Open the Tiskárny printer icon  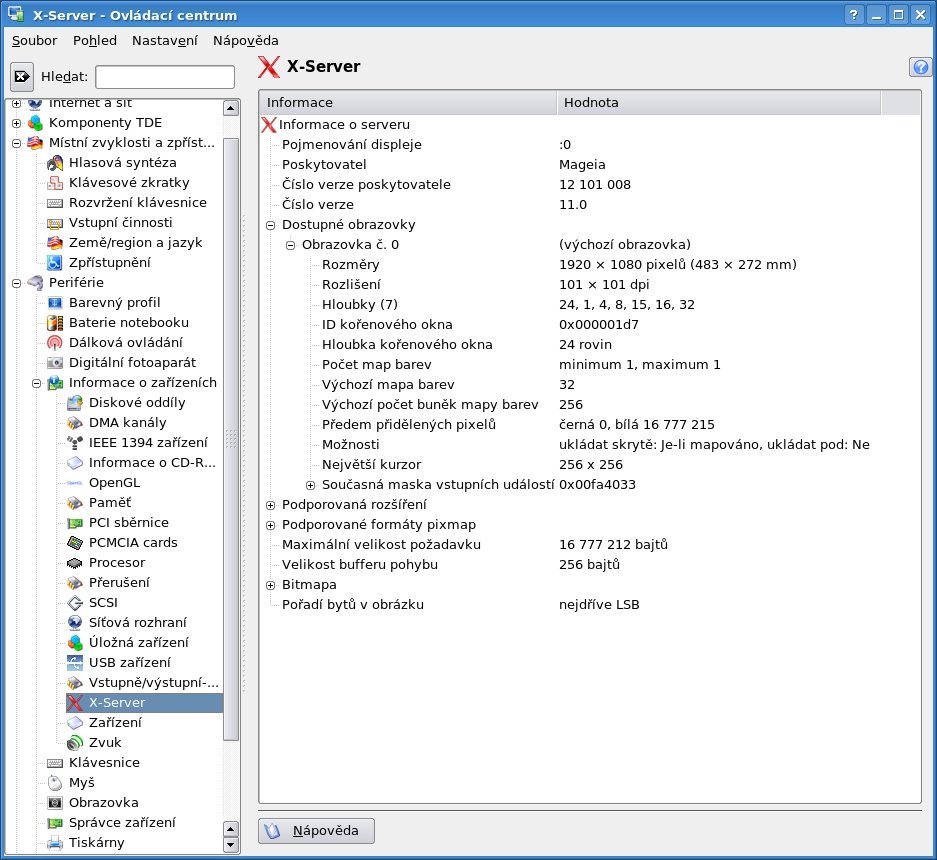(55, 843)
